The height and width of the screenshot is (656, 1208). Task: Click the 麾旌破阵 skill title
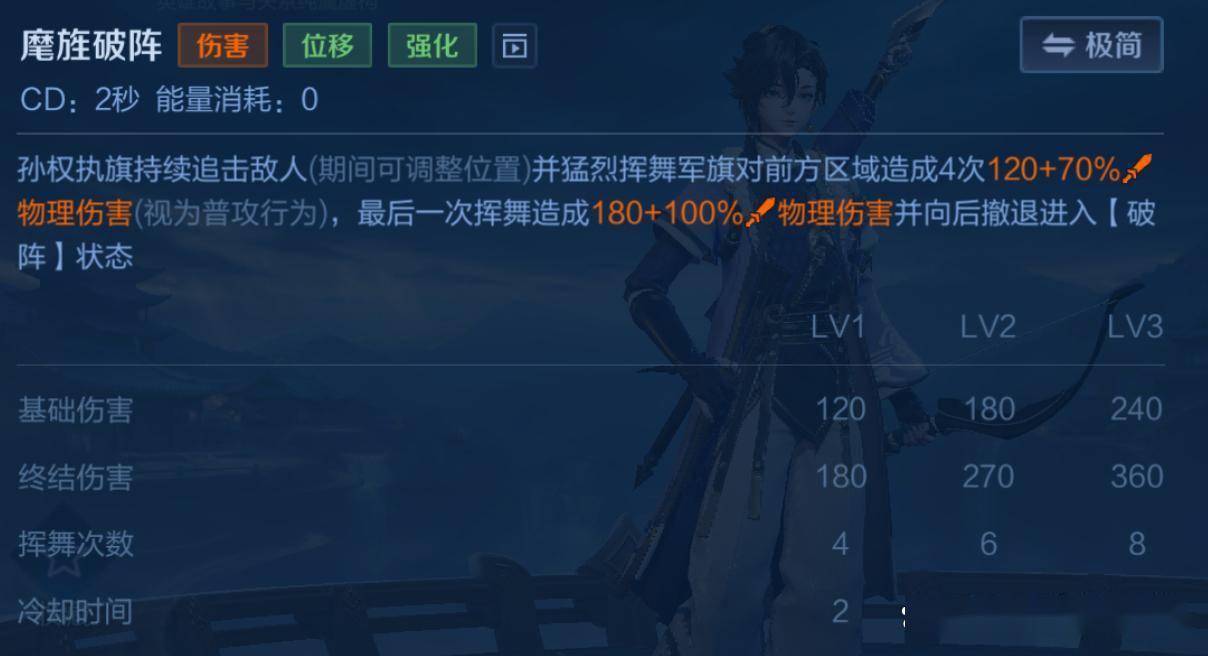[x=91, y=46]
